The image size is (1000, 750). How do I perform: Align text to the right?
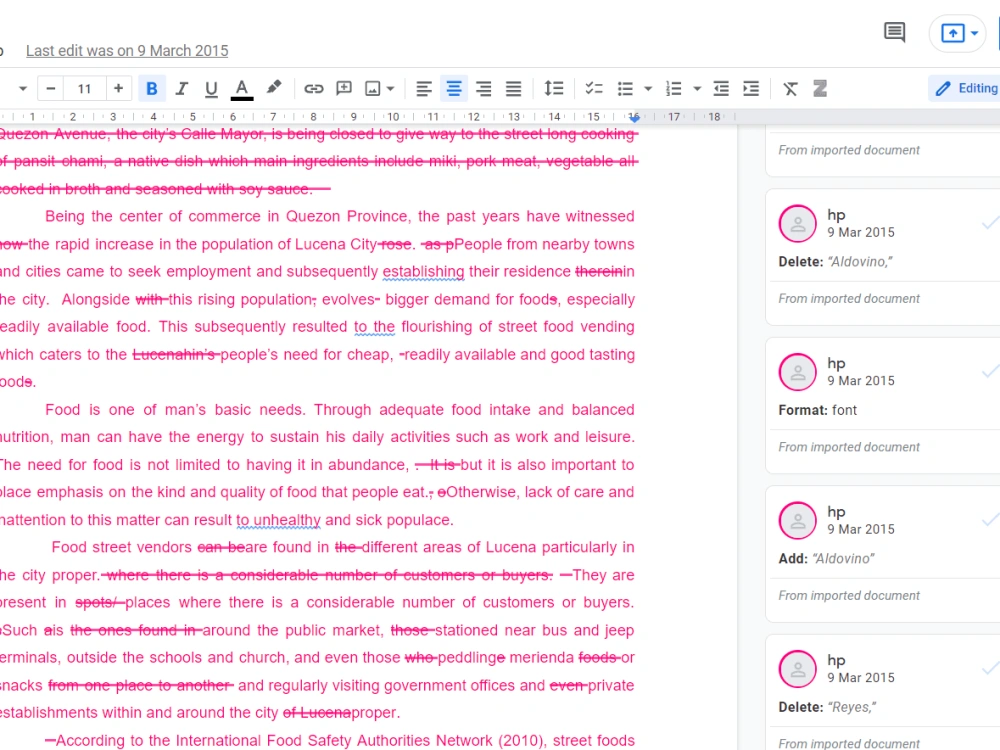coord(484,88)
